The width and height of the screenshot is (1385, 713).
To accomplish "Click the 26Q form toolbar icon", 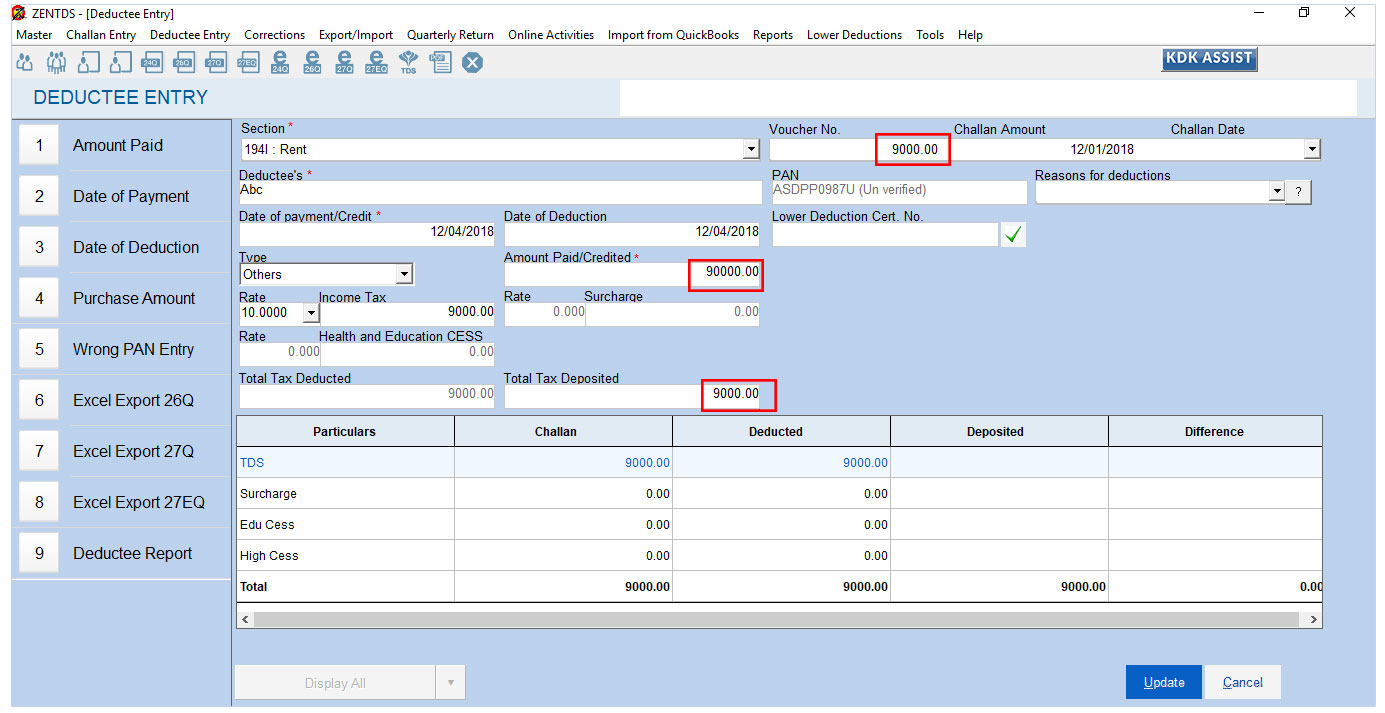I will [184, 62].
